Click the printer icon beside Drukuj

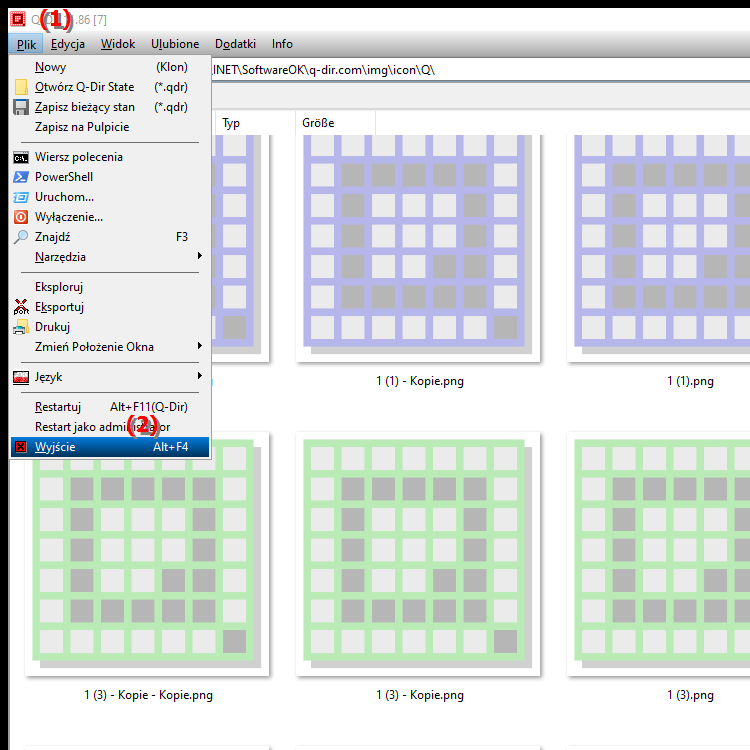click(21, 327)
